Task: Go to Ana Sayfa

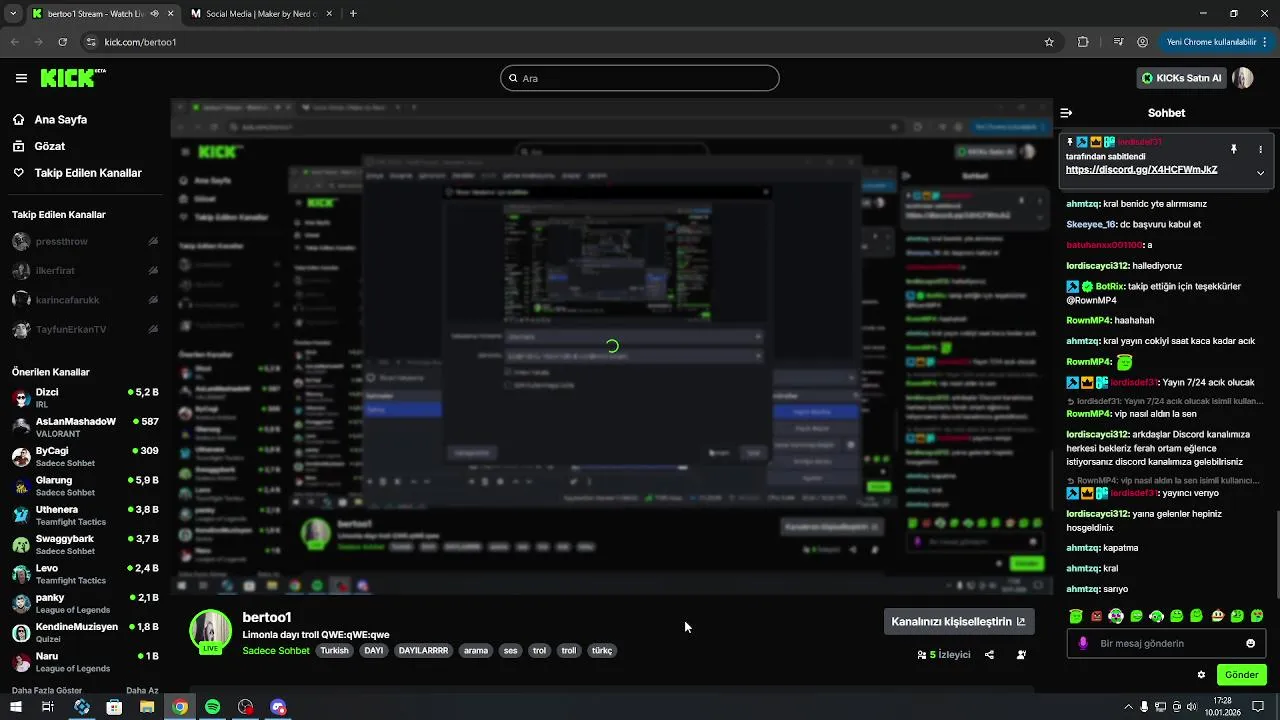Action: point(61,119)
